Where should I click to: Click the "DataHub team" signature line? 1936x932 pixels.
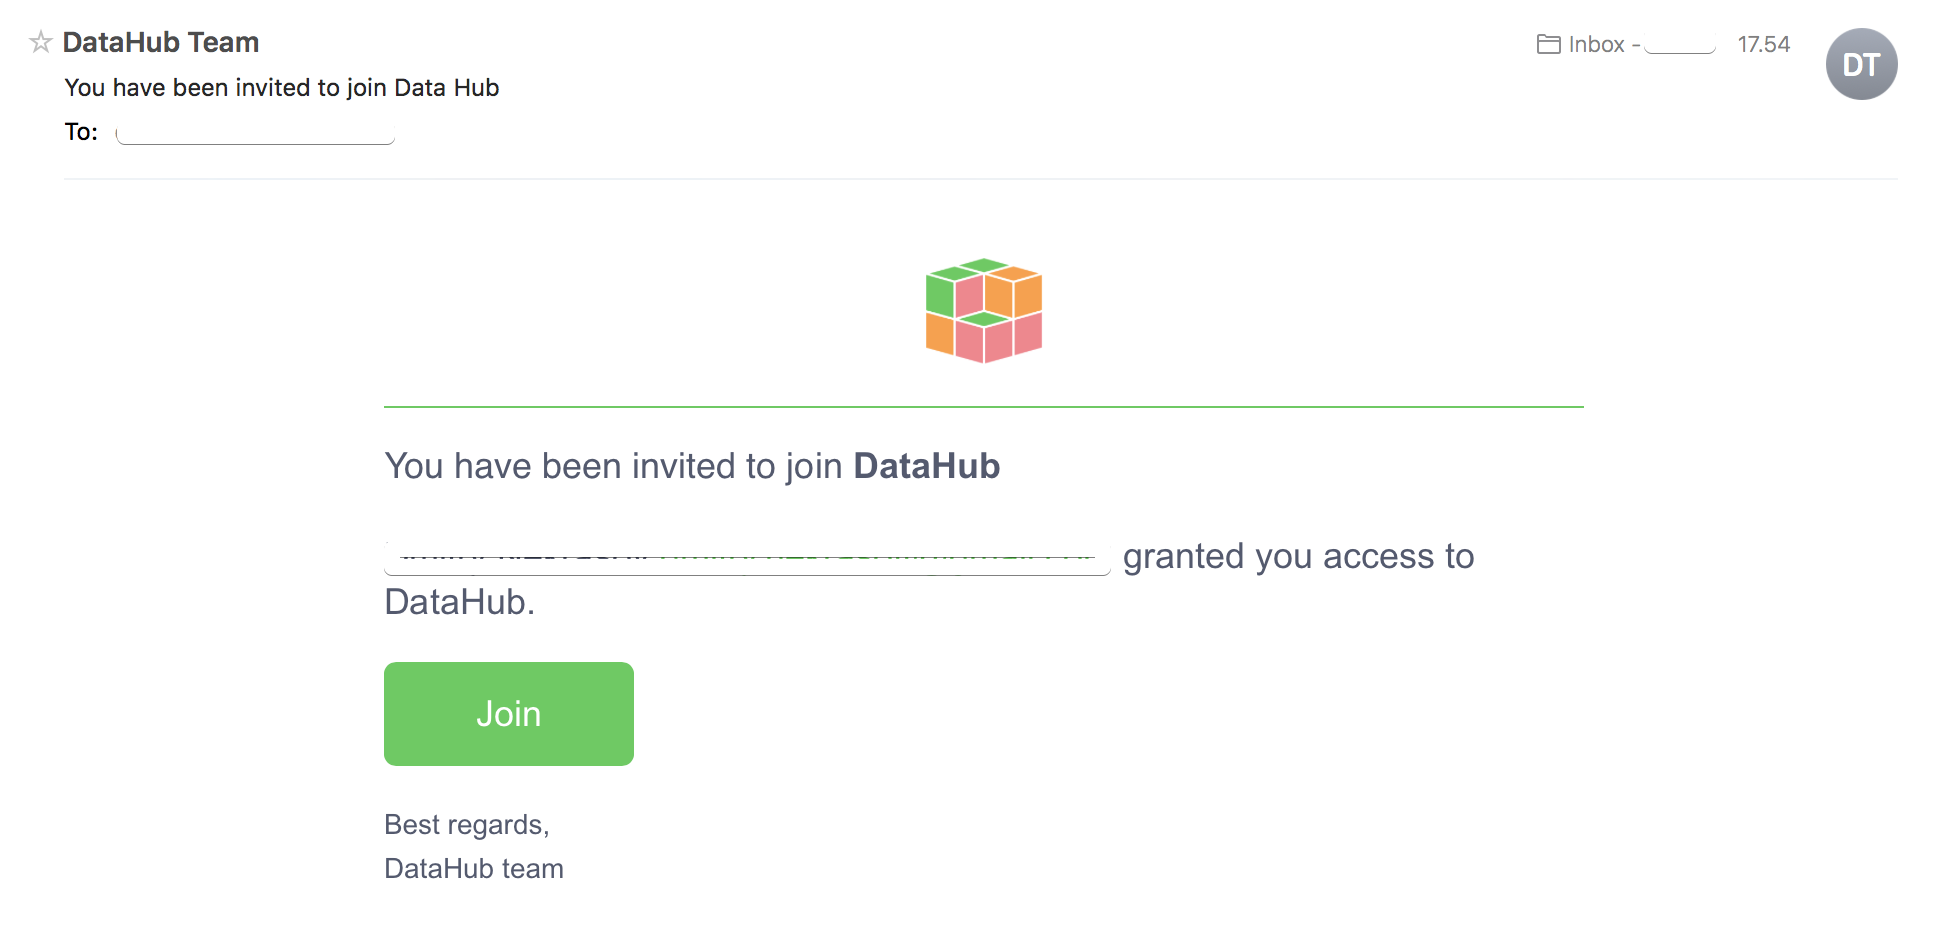coord(474,868)
